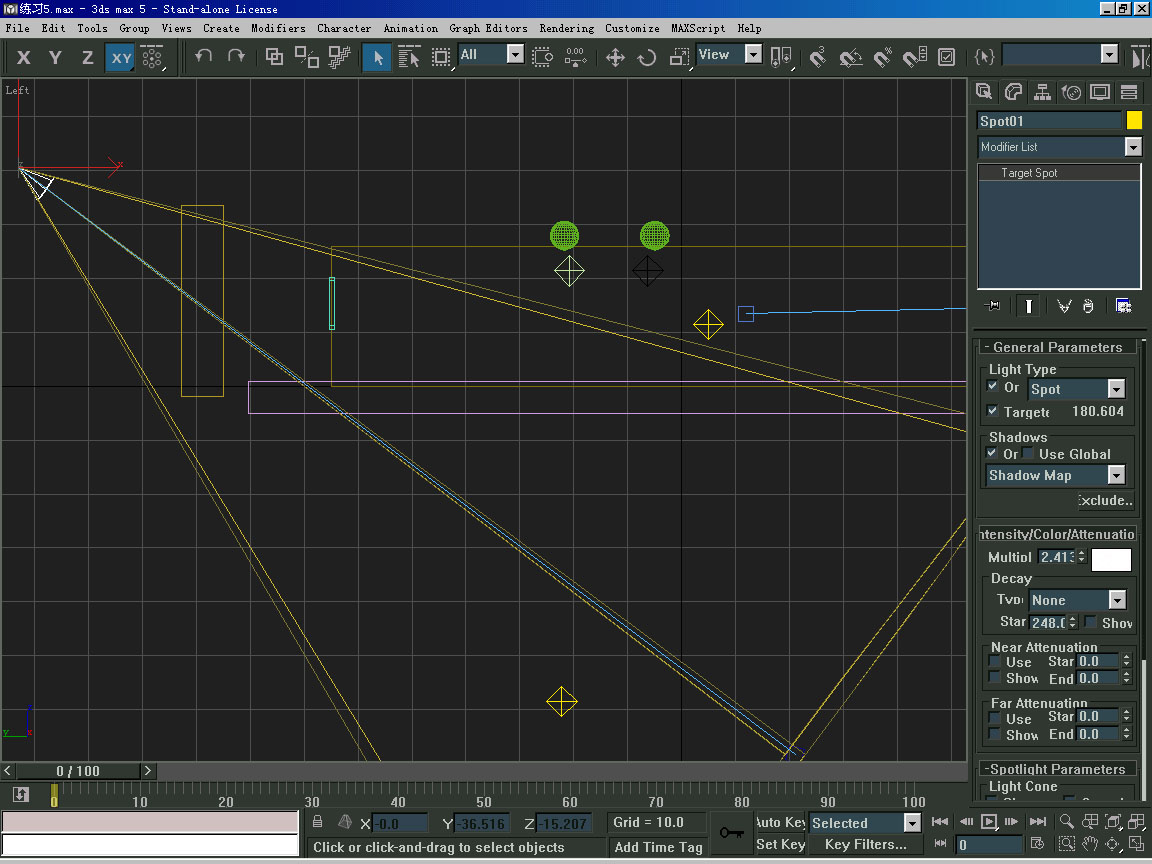This screenshot has width=1152, height=864.
Task: Open the Motion command panel tab
Action: pos(1071,92)
